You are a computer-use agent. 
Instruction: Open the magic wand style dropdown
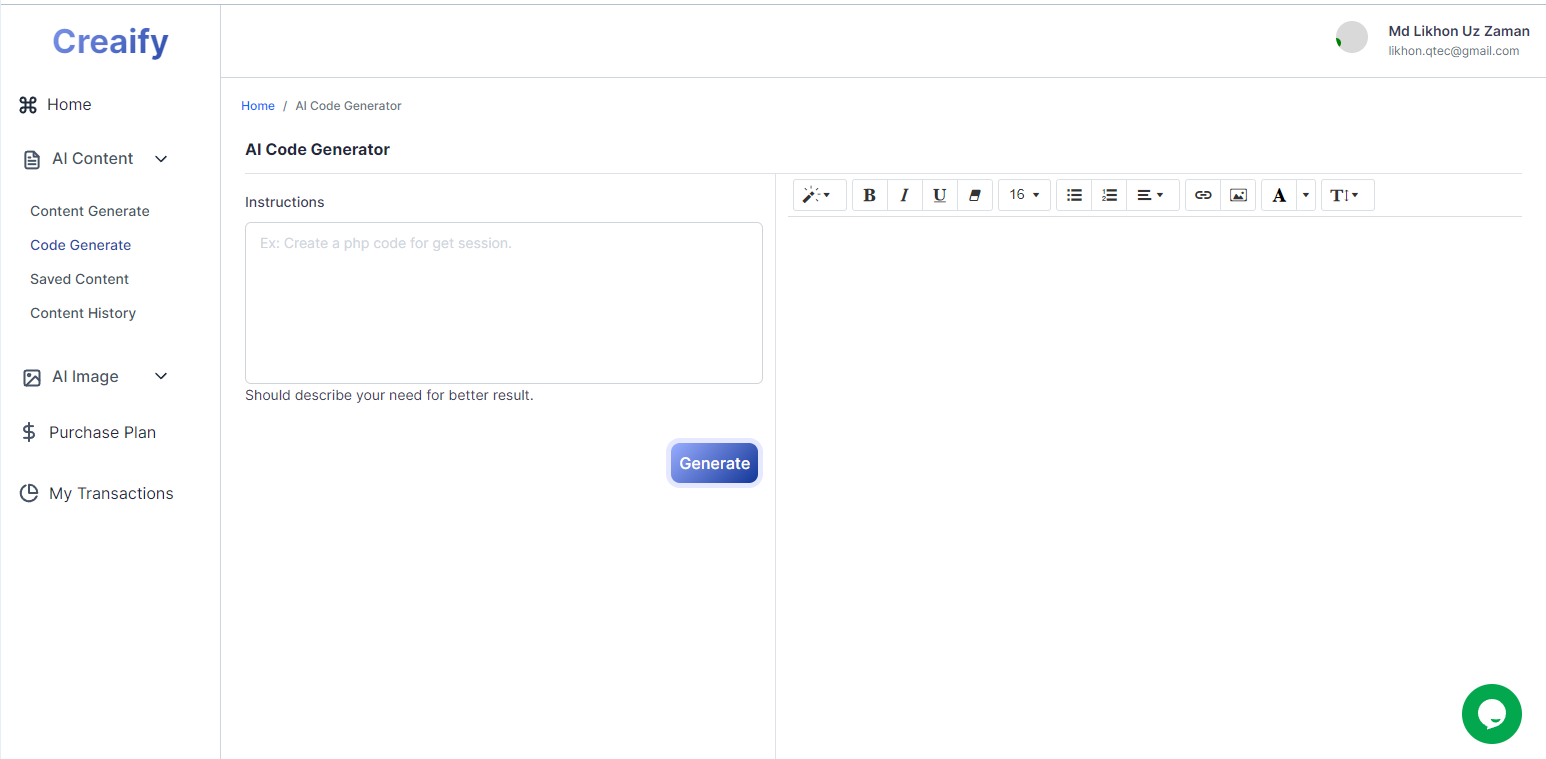coord(820,195)
